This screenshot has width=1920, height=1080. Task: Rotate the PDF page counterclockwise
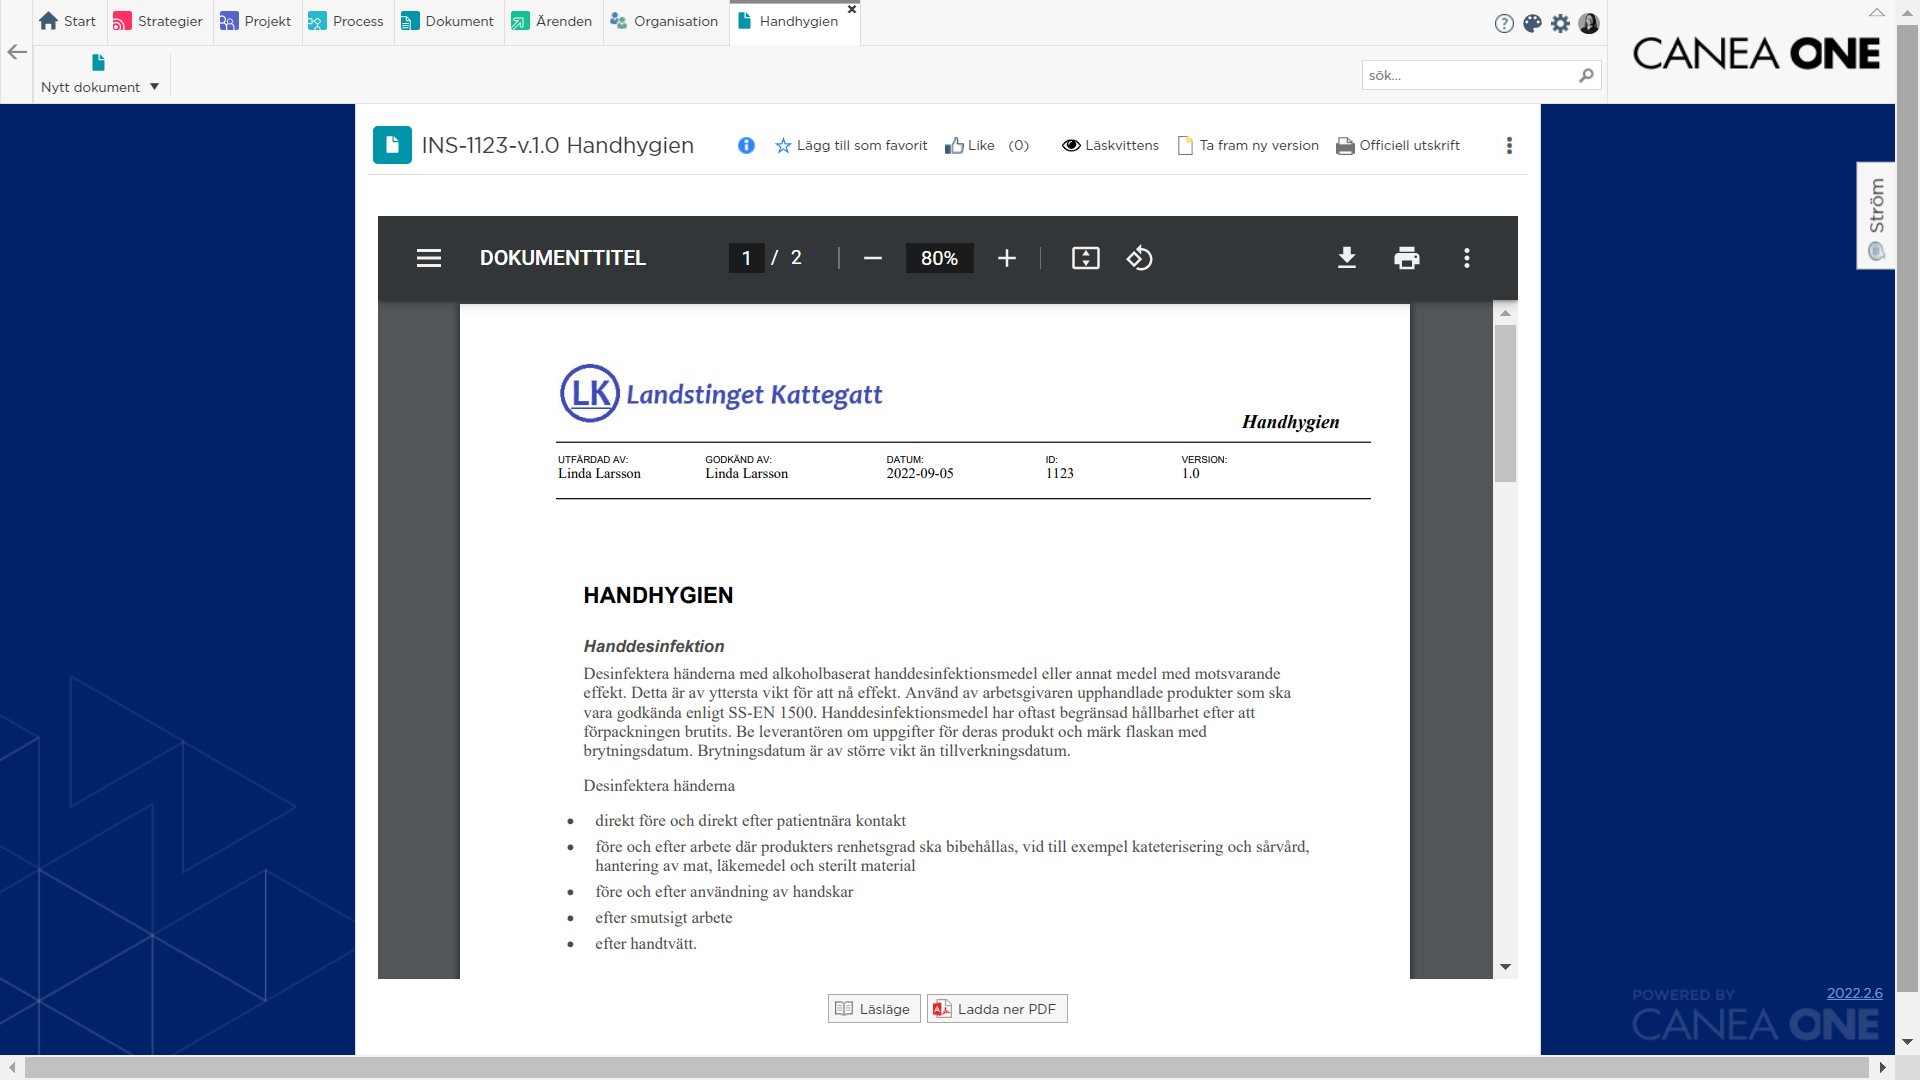tap(1139, 258)
